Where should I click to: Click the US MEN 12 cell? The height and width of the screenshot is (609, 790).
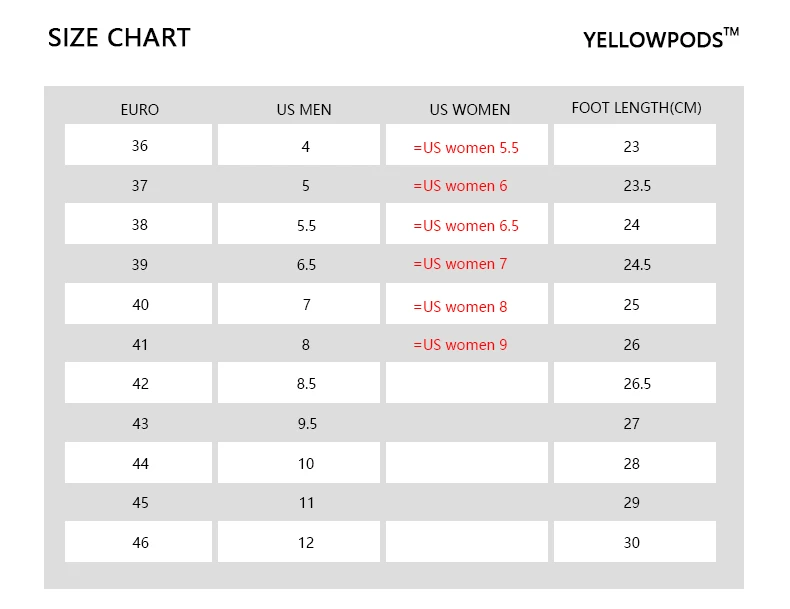click(299, 541)
